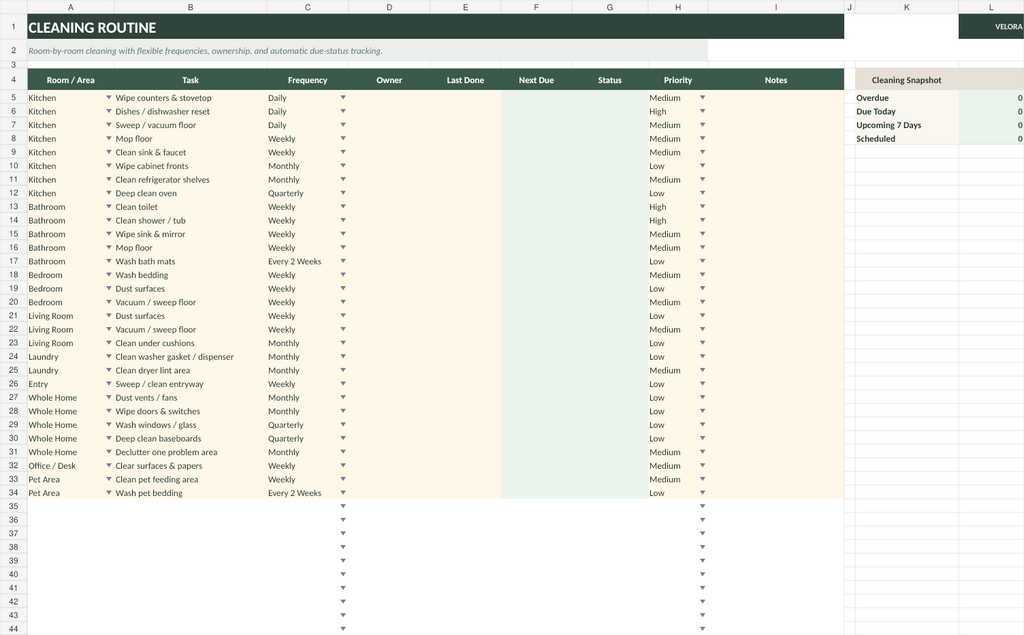Select Owner cell for Mop floor kitchen row

point(389,138)
